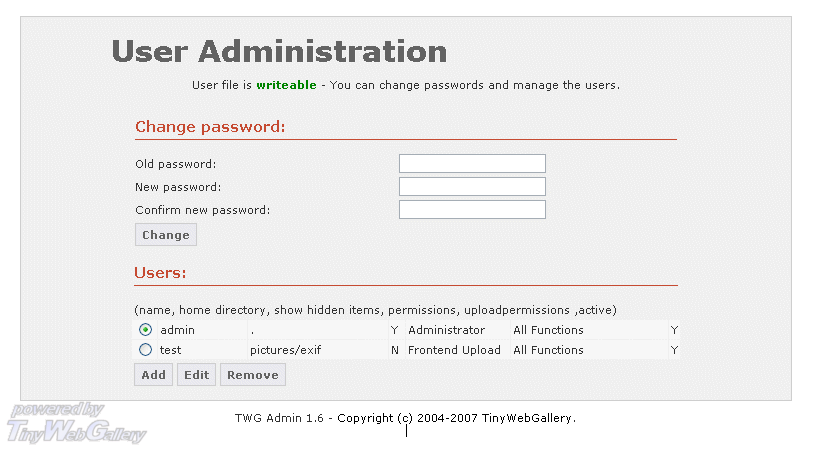Click into the New password field
The height and width of the screenshot is (450, 813).
tap(472, 186)
